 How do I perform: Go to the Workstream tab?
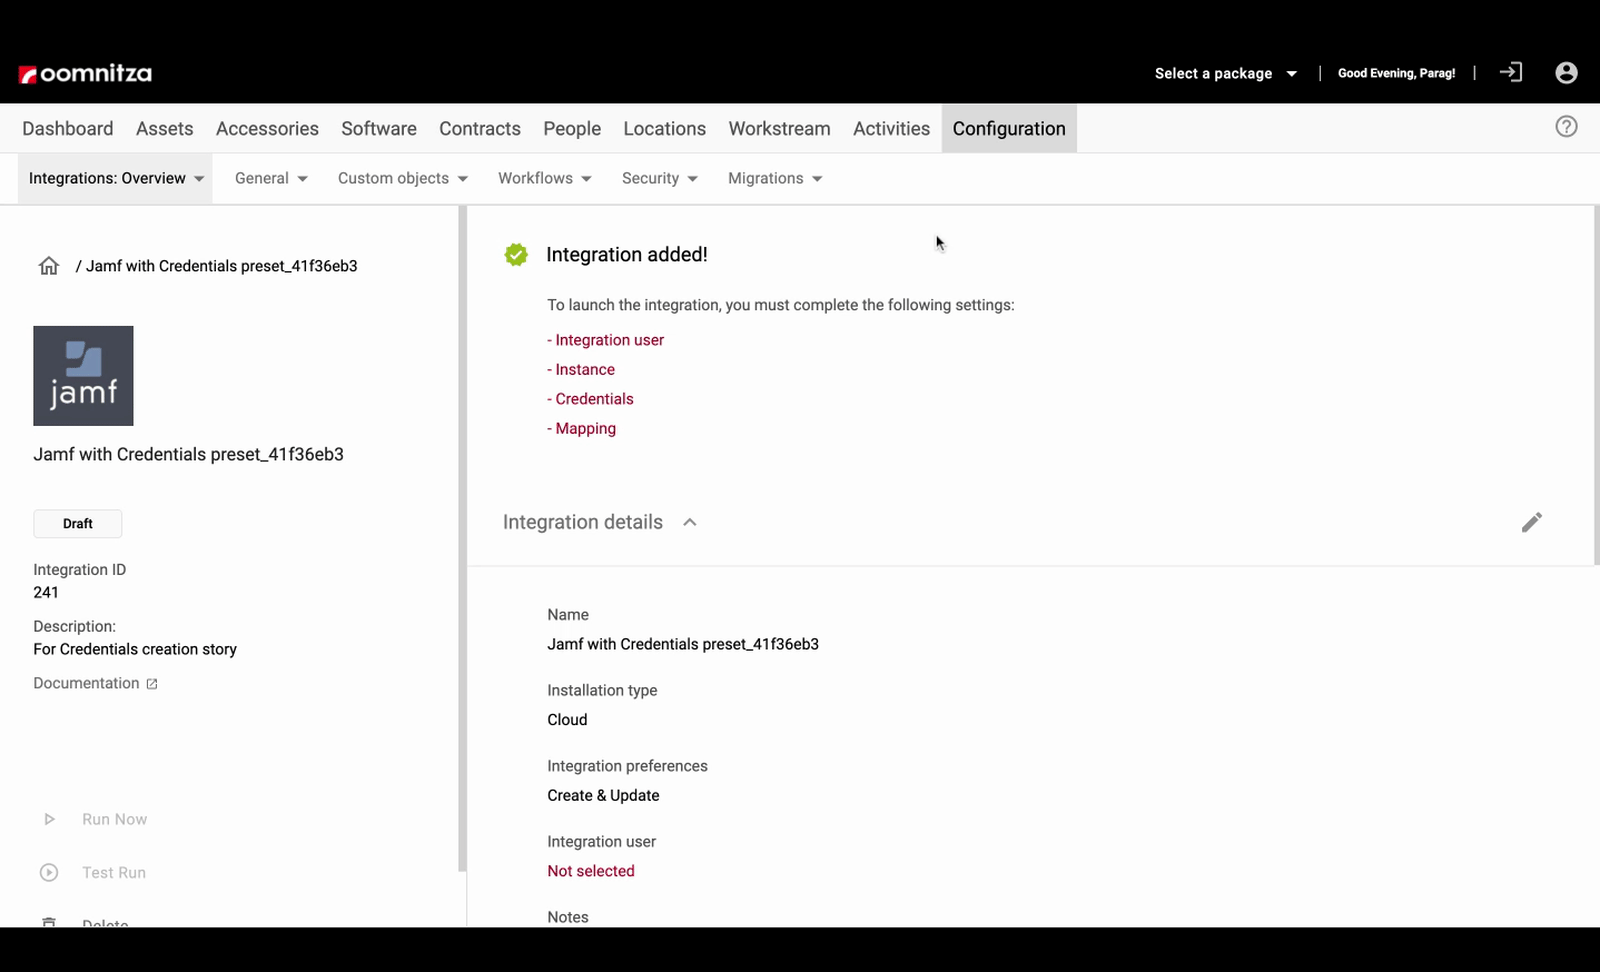pos(779,129)
